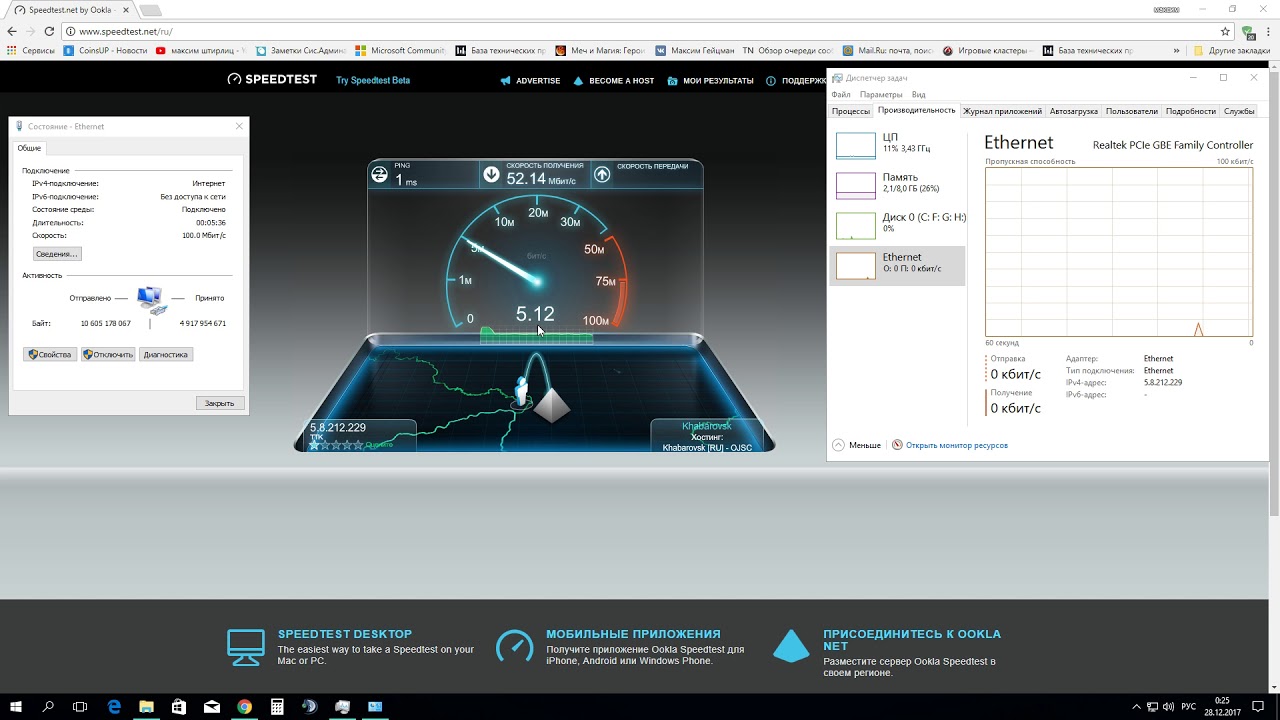The image size is (1280, 720).
Task: Switch to the Пользователи tab
Action: [1132, 111]
